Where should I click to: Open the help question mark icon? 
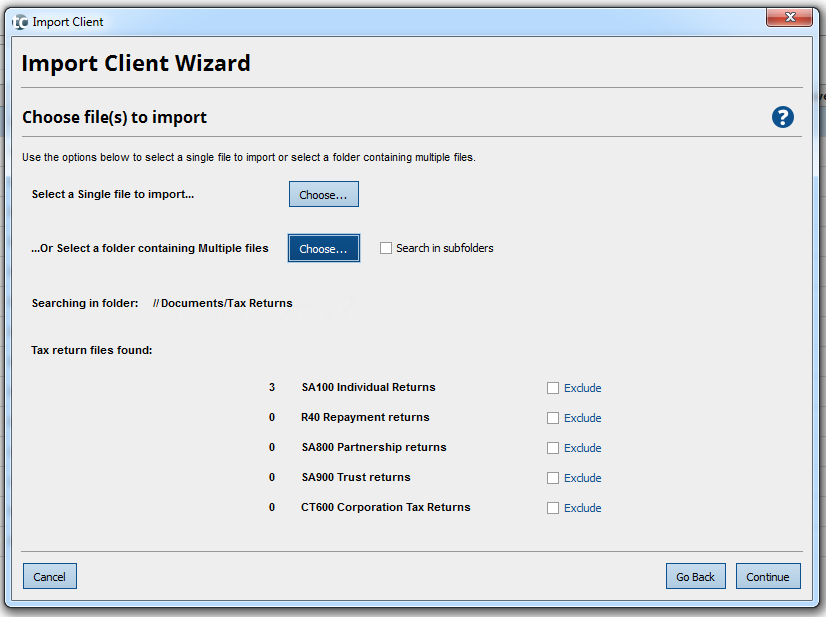click(x=782, y=117)
